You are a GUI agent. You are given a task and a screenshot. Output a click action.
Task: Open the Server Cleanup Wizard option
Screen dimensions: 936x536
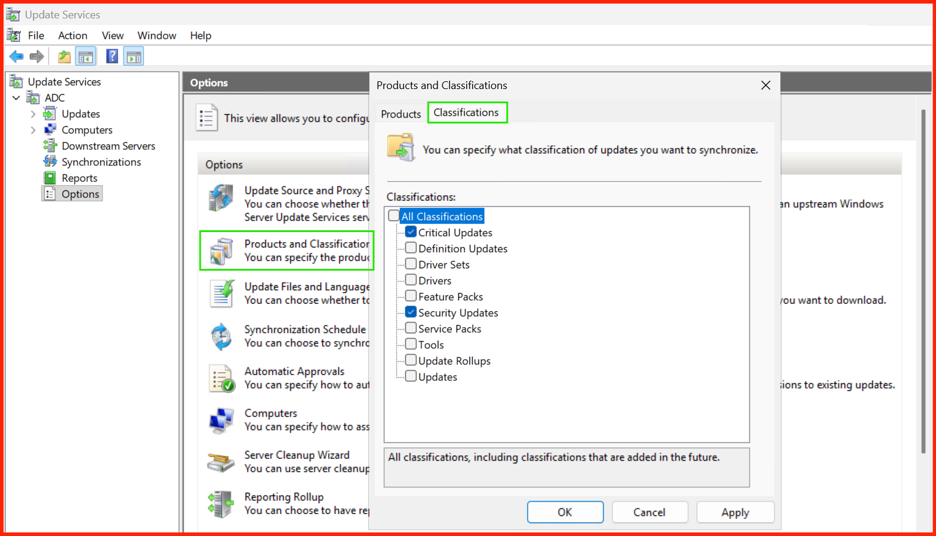click(x=297, y=455)
